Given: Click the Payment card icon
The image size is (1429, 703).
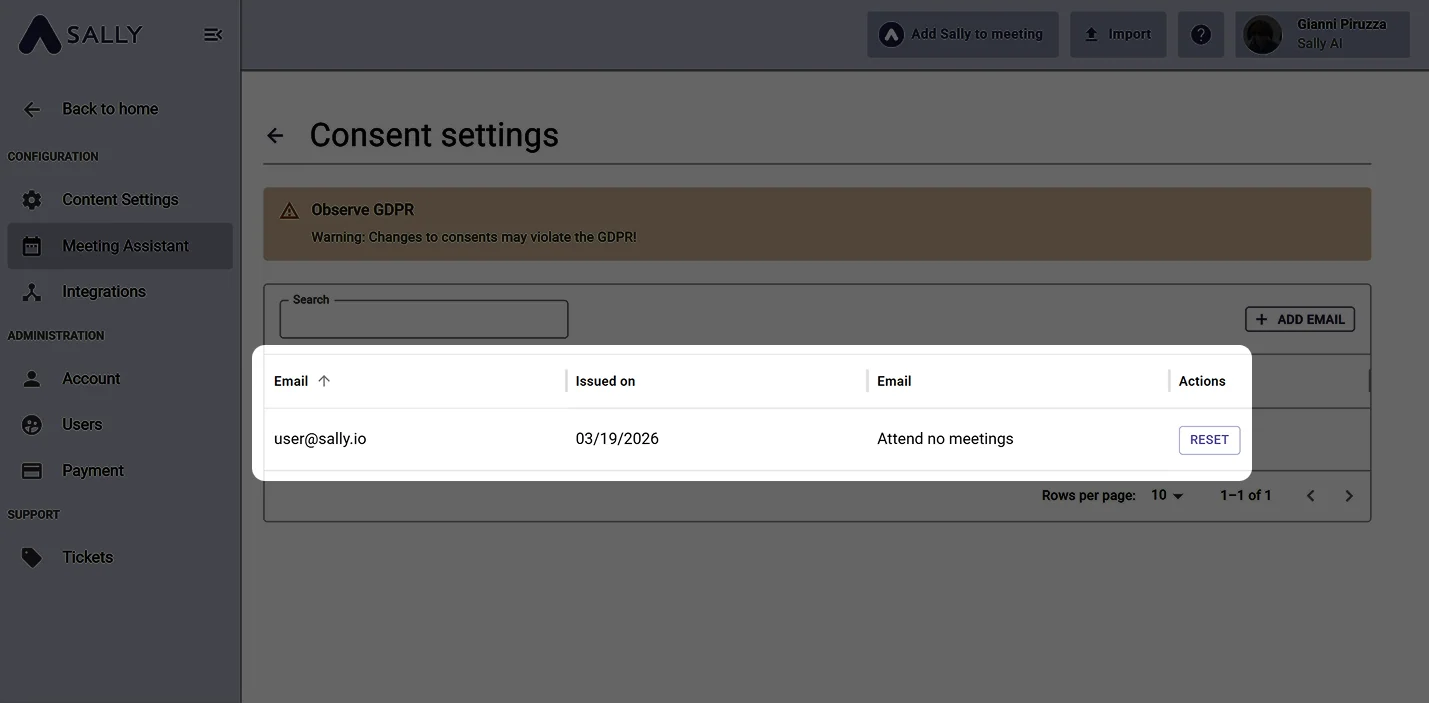Looking at the screenshot, I should (32, 471).
